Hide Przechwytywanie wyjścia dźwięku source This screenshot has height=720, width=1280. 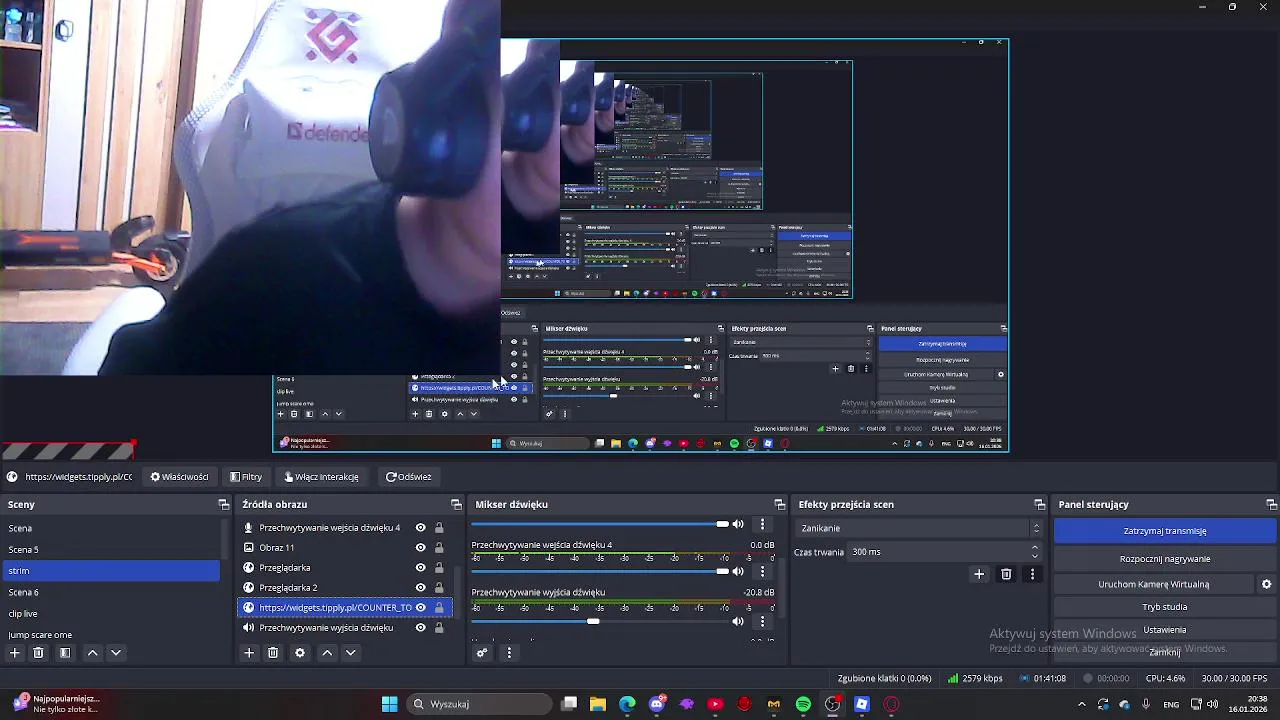(420, 628)
